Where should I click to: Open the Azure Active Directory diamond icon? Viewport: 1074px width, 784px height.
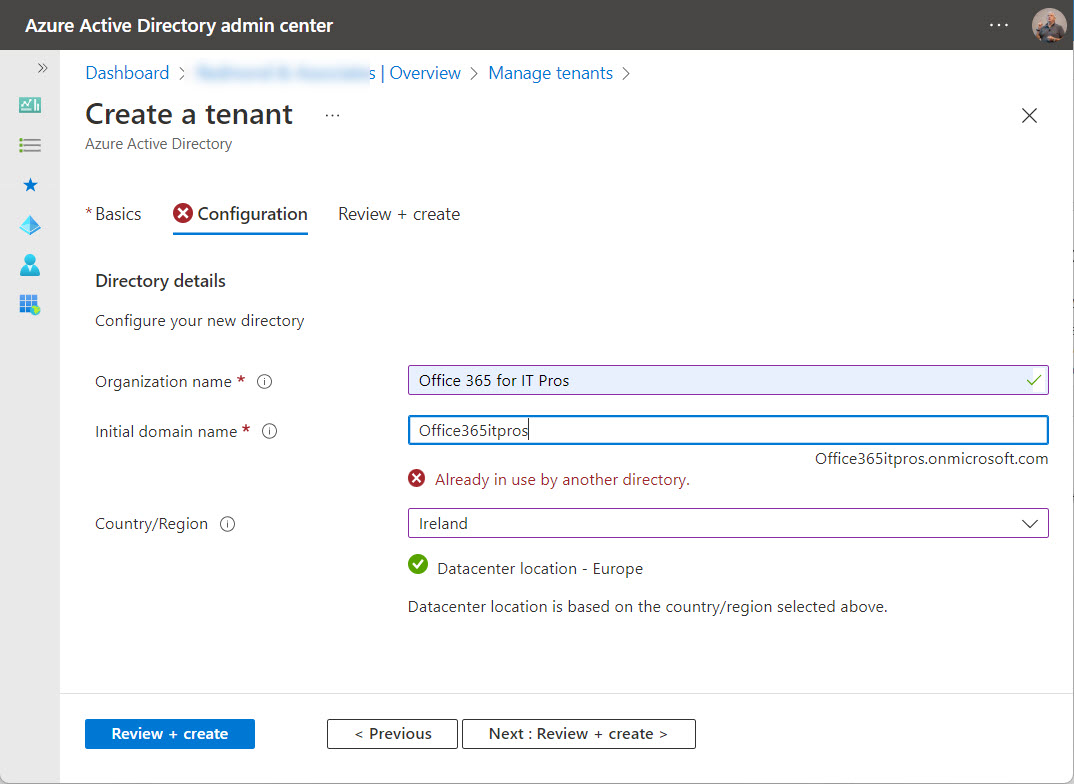(x=30, y=225)
